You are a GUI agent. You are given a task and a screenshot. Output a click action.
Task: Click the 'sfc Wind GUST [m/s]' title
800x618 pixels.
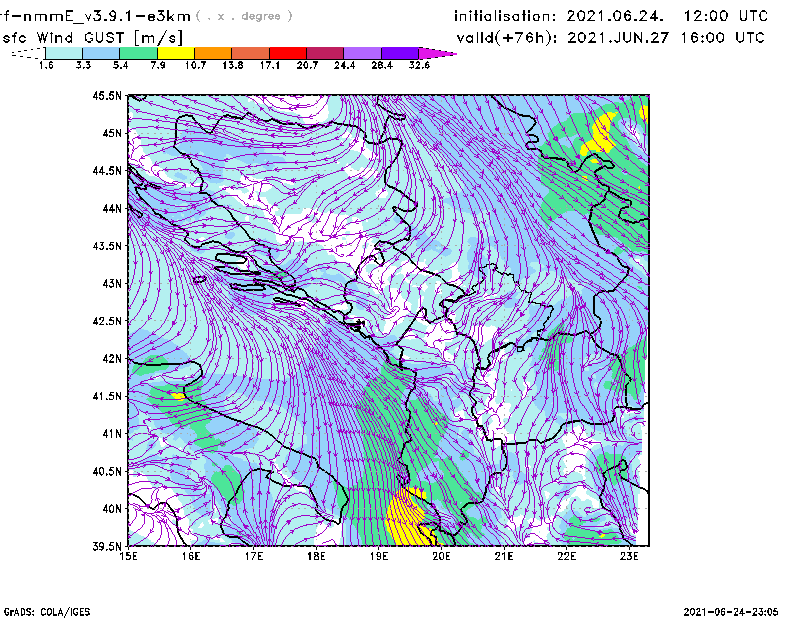92,38
